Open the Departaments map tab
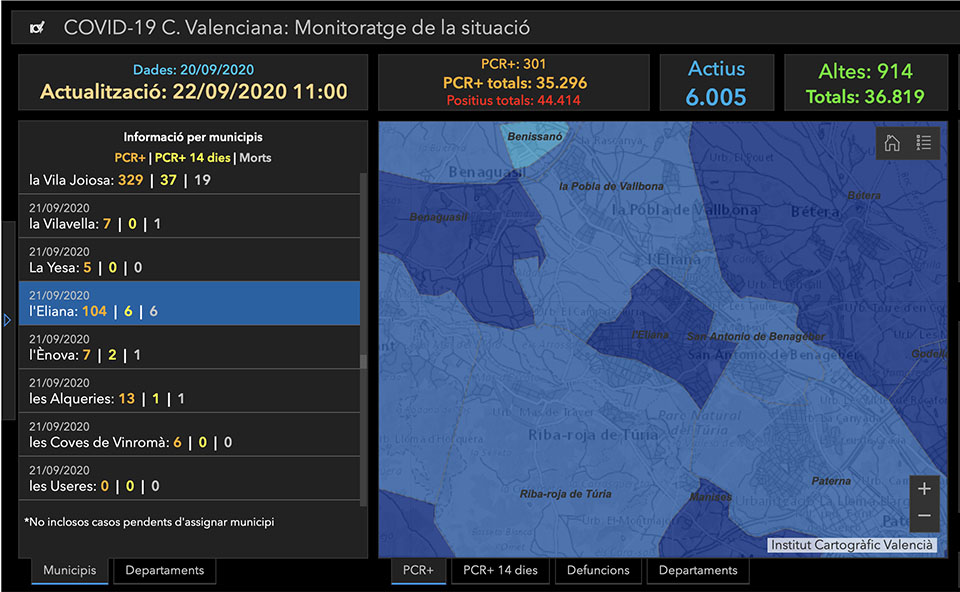Viewport: 960px width, 592px height. coord(698,570)
